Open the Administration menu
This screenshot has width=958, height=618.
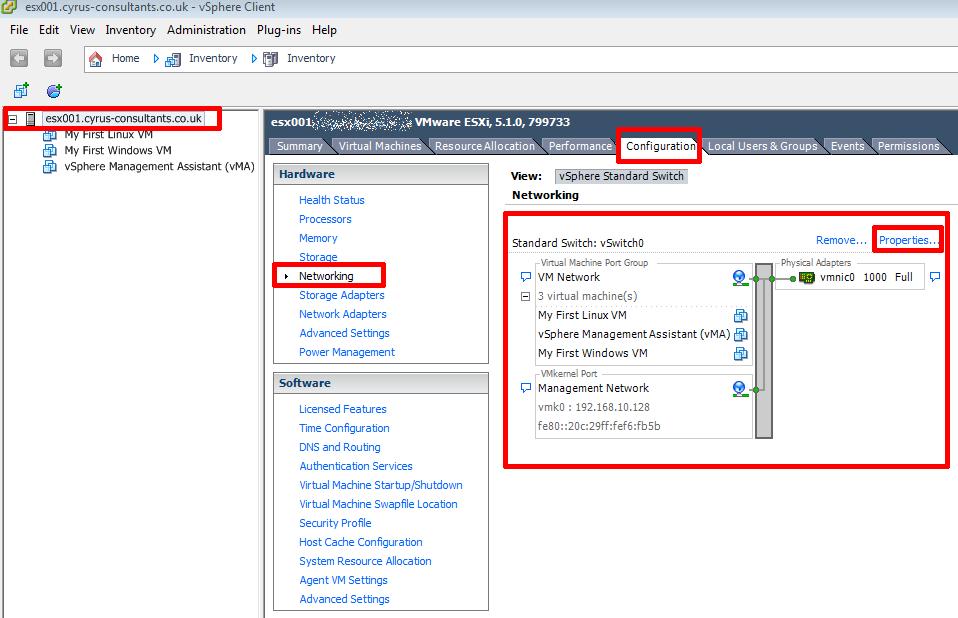click(x=207, y=30)
